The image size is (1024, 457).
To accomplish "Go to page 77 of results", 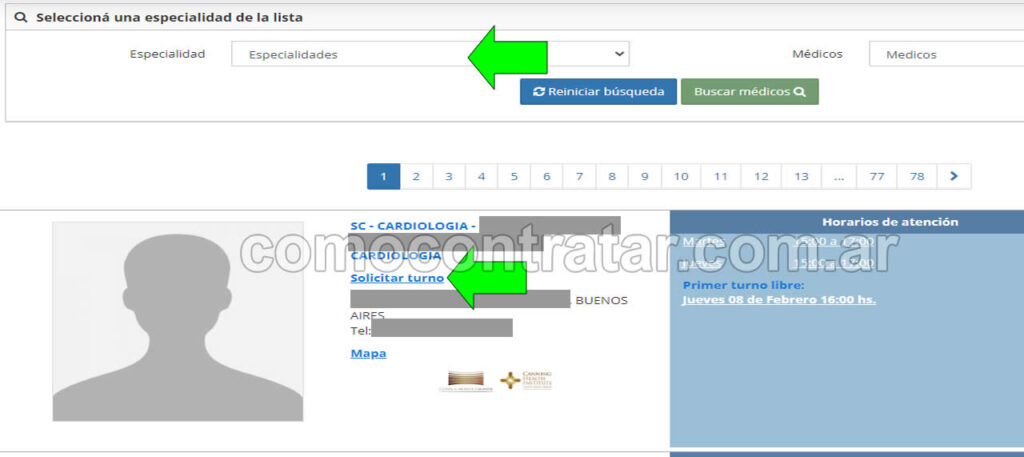I will [x=876, y=177].
